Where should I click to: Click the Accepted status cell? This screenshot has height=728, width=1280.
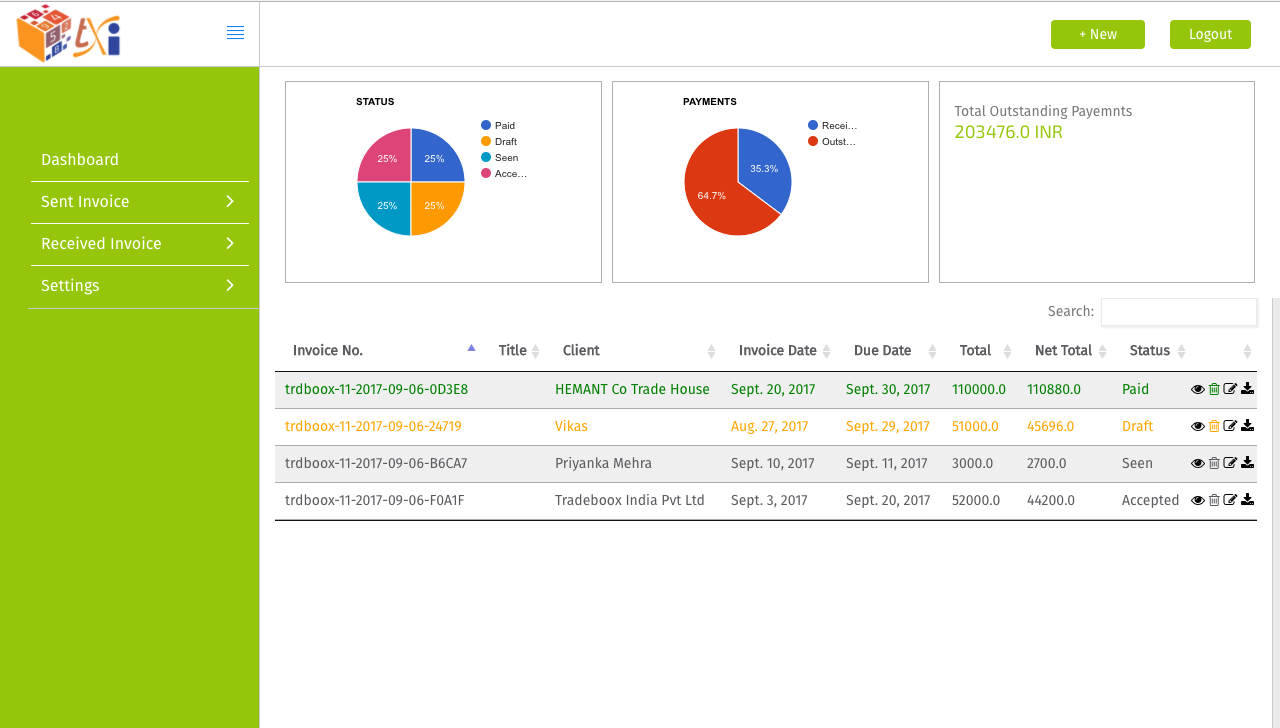pos(1151,500)
